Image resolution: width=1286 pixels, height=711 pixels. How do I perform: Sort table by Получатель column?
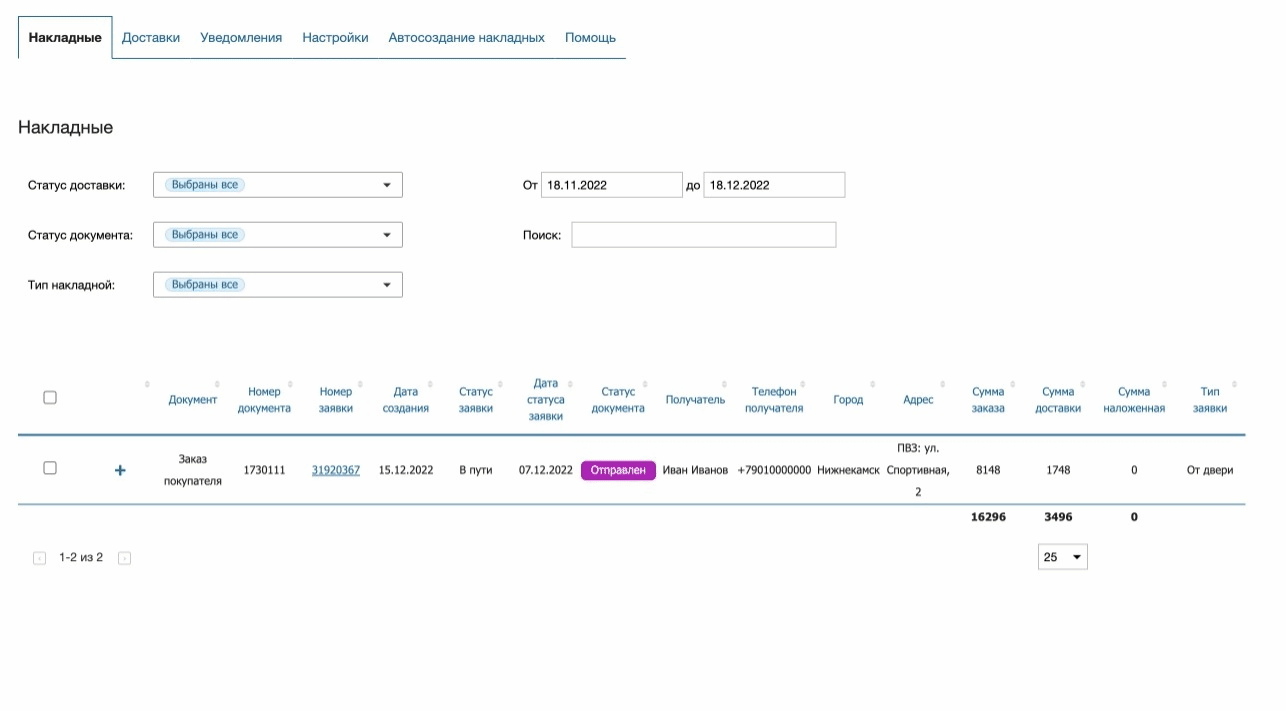(695, 399)
